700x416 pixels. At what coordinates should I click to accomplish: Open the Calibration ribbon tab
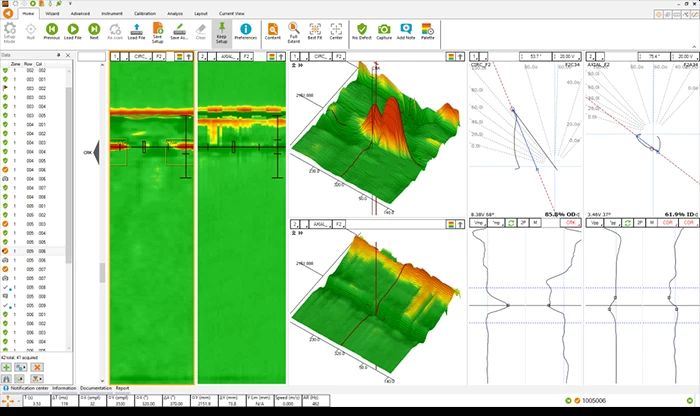click(x=145, y=14)
